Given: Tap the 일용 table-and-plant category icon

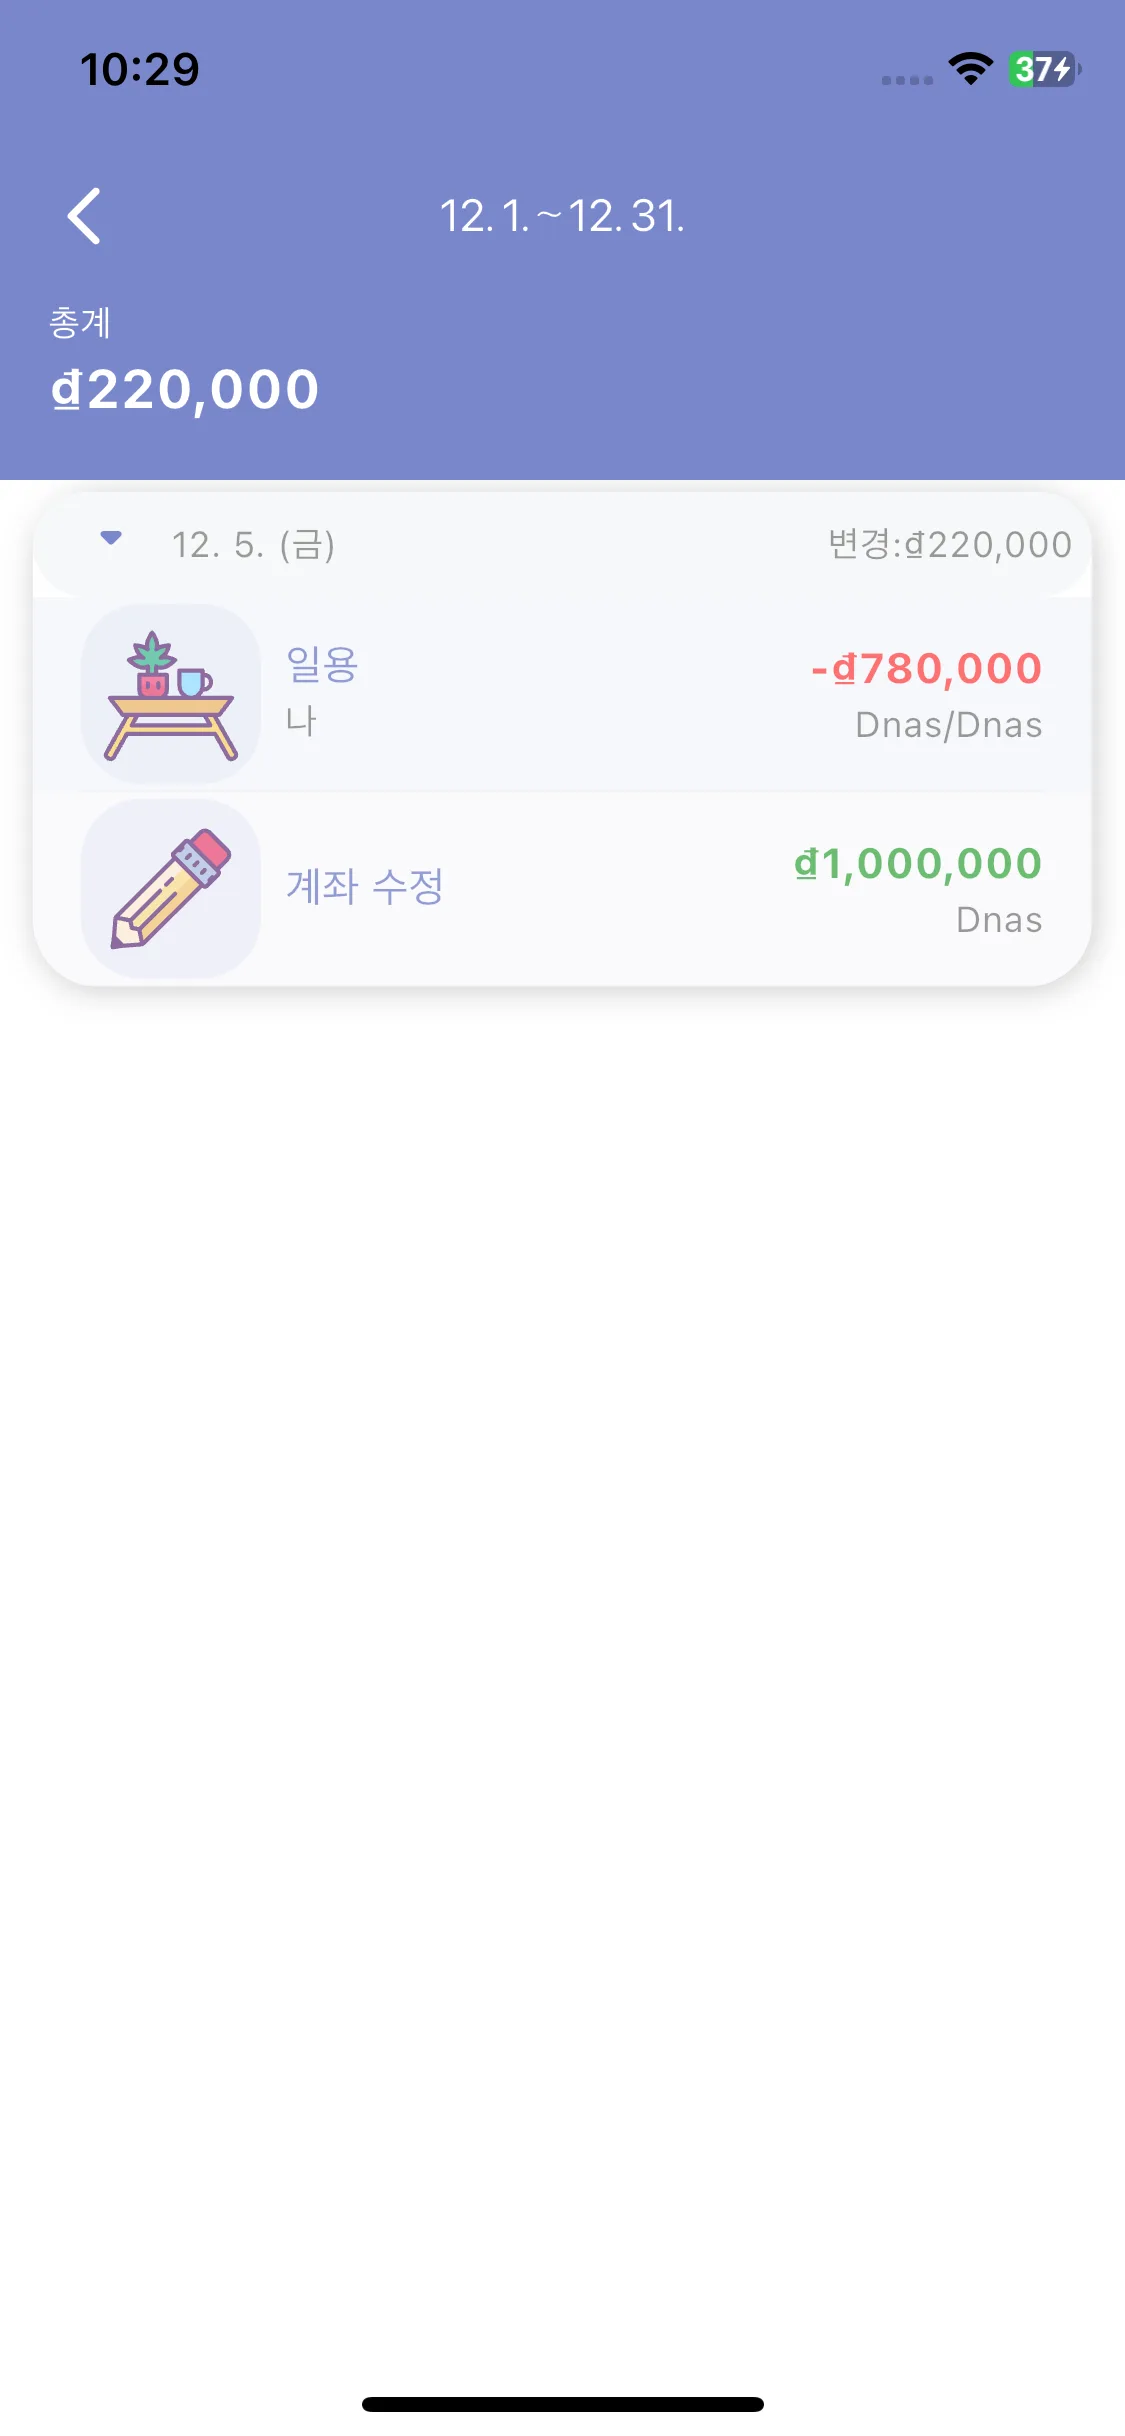Looking at the screenshot, I should point(171,694).
